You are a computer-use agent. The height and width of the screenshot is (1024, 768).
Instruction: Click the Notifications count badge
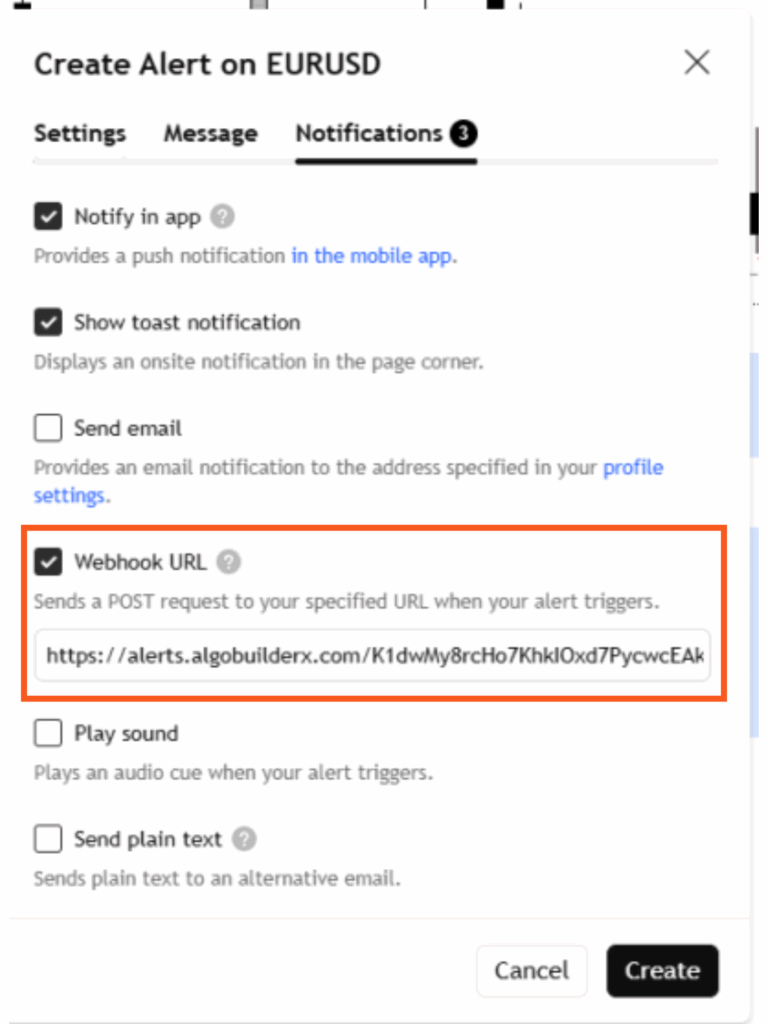[x=463, y=133]
